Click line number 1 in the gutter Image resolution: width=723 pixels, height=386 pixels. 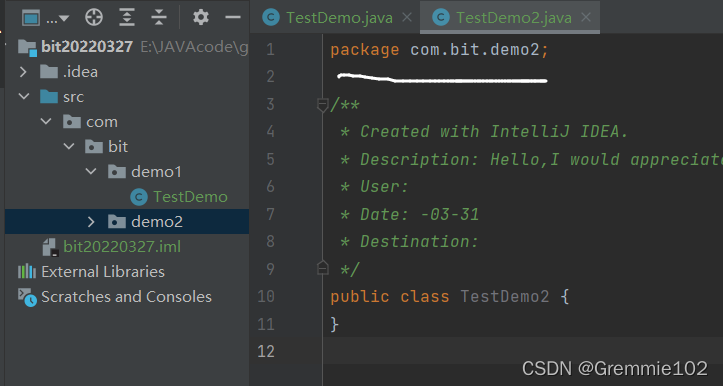tap(270, 50)
